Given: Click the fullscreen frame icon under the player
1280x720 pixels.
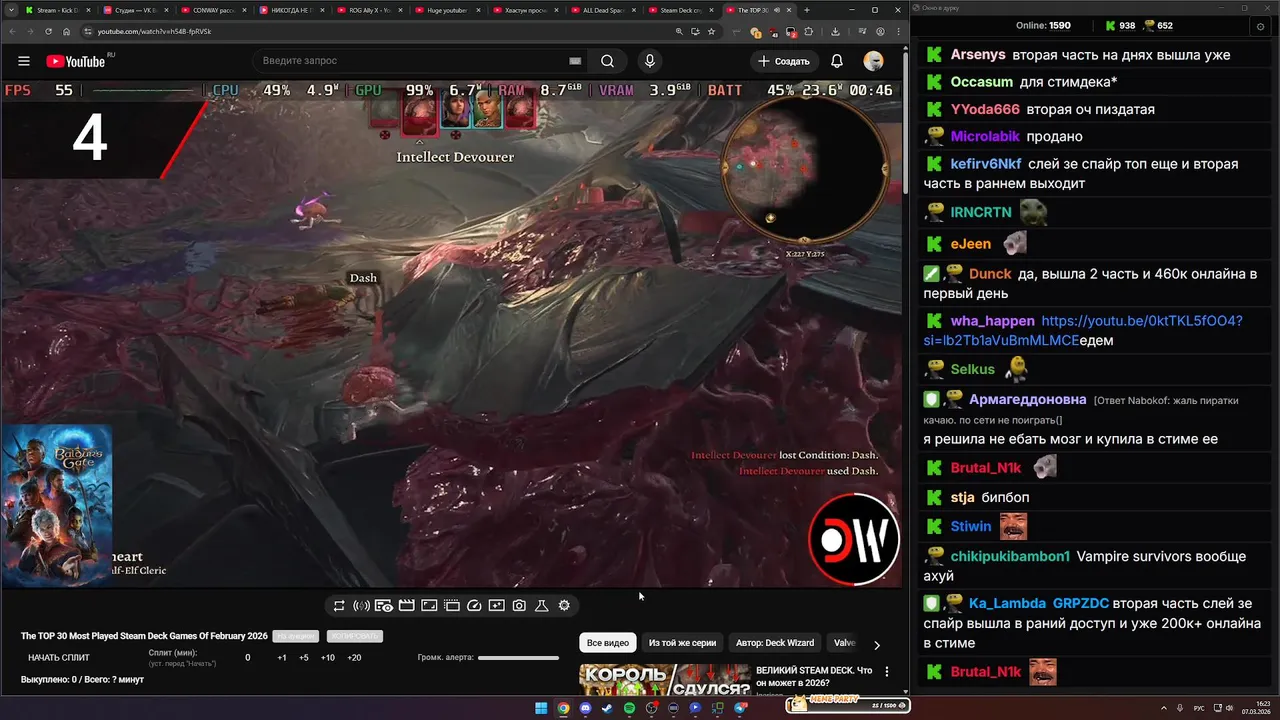Looking at the screenshot, I should [428, 606].
